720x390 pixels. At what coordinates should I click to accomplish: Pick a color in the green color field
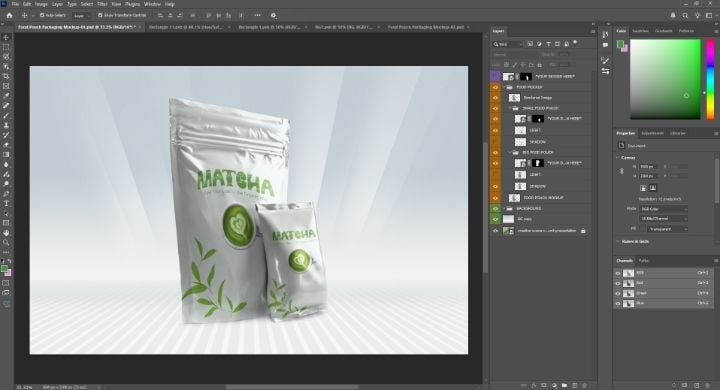[x=665, y=79]
